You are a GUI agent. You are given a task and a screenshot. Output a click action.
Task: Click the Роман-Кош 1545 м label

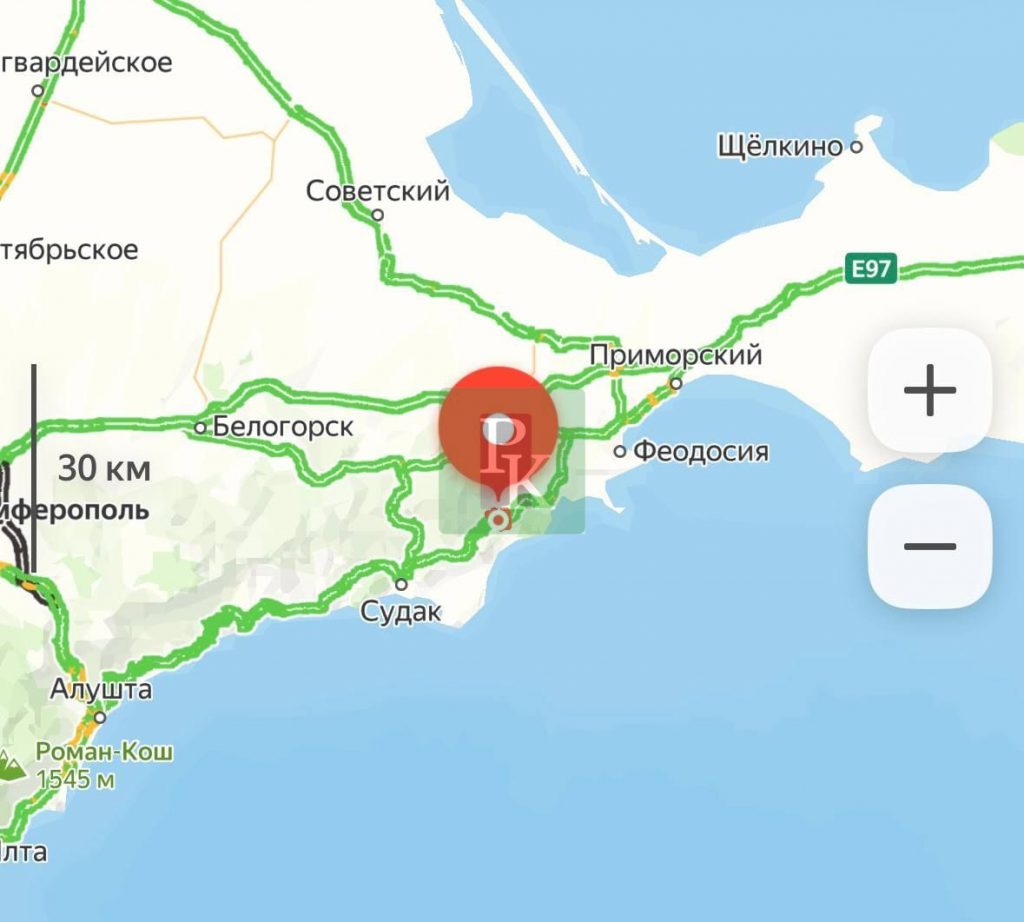104,765
